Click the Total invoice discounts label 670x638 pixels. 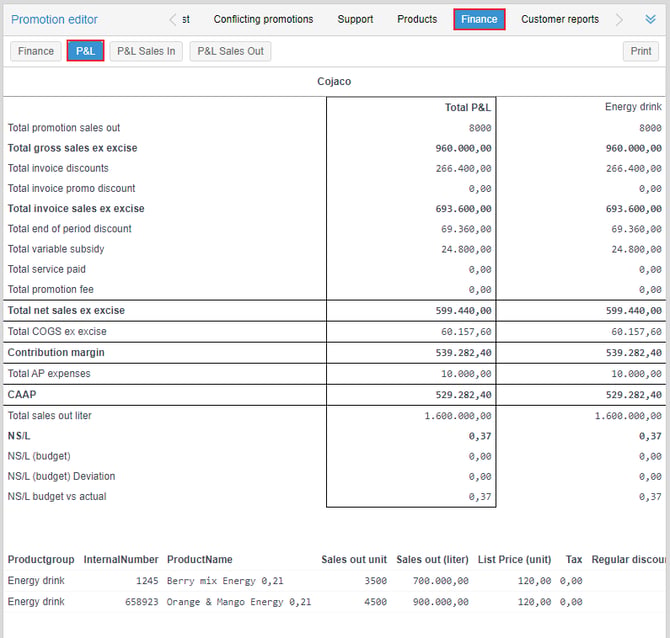pos(58,168)
